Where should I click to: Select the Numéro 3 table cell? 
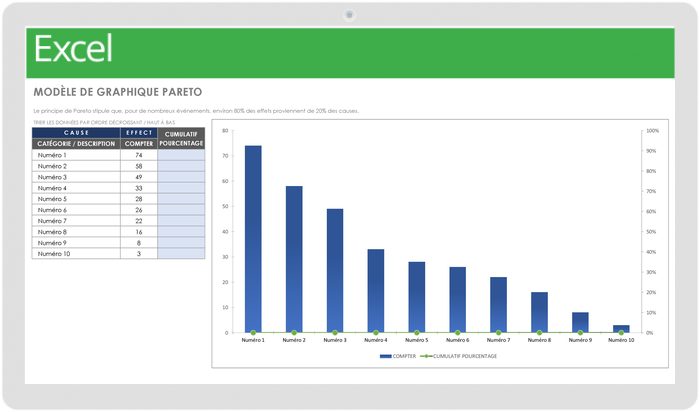pyautogui.click(x=76, y=177)
